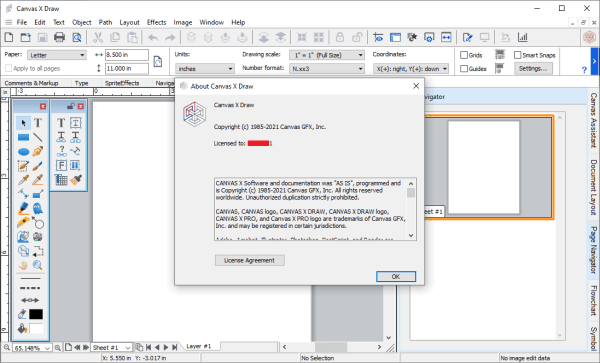Click OK in About dialog

pos(396,277)
